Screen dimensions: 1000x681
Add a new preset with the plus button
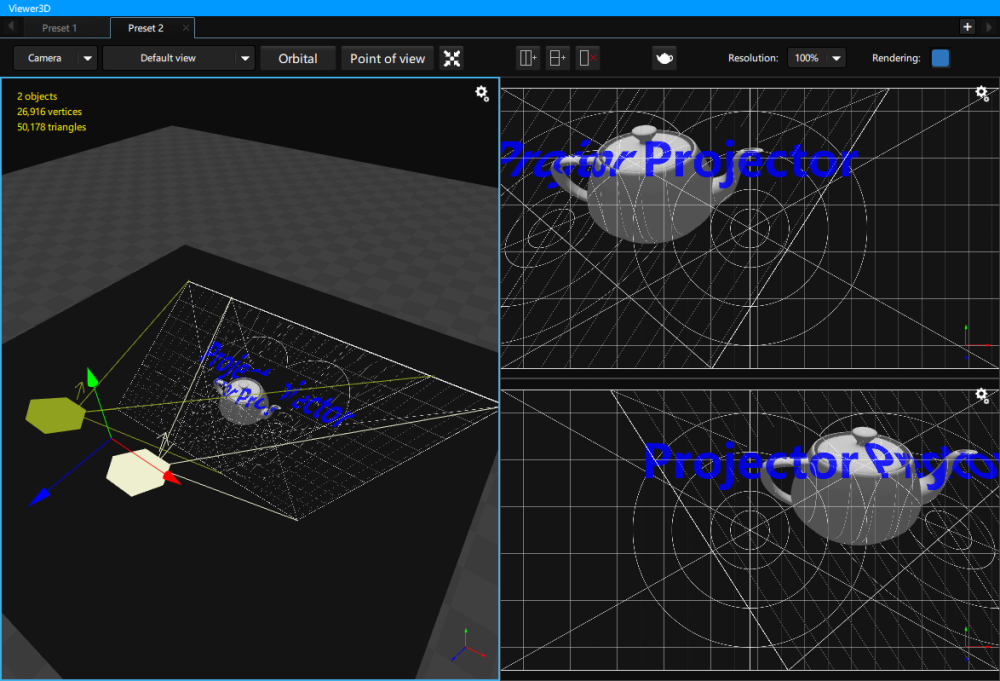[x=968, y=27]
